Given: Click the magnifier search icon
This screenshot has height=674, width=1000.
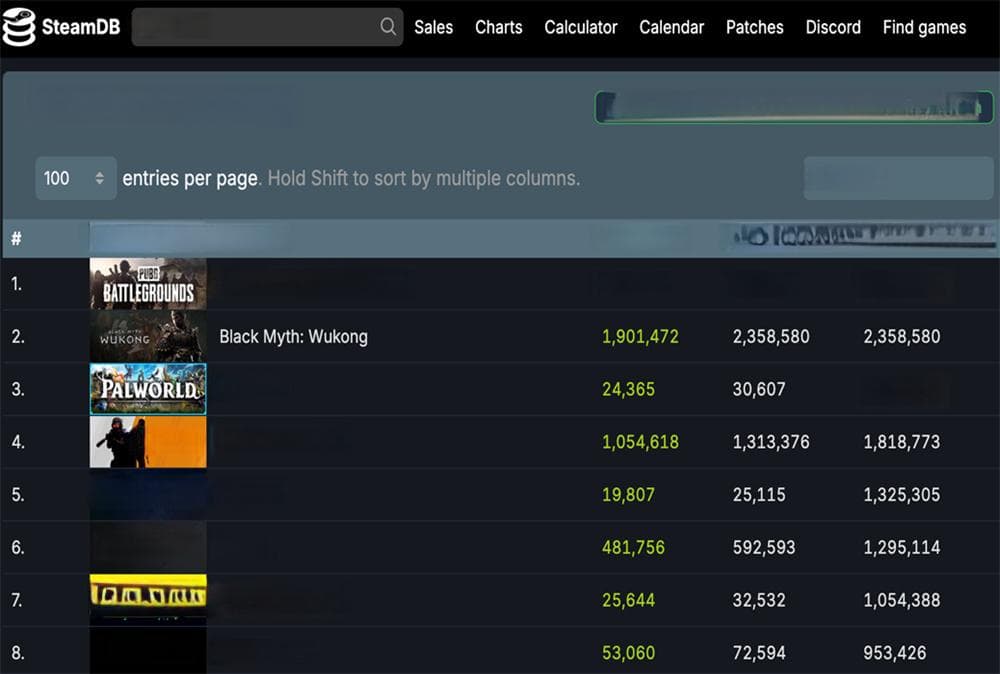Looking at the screenshot, I should 388,27.
